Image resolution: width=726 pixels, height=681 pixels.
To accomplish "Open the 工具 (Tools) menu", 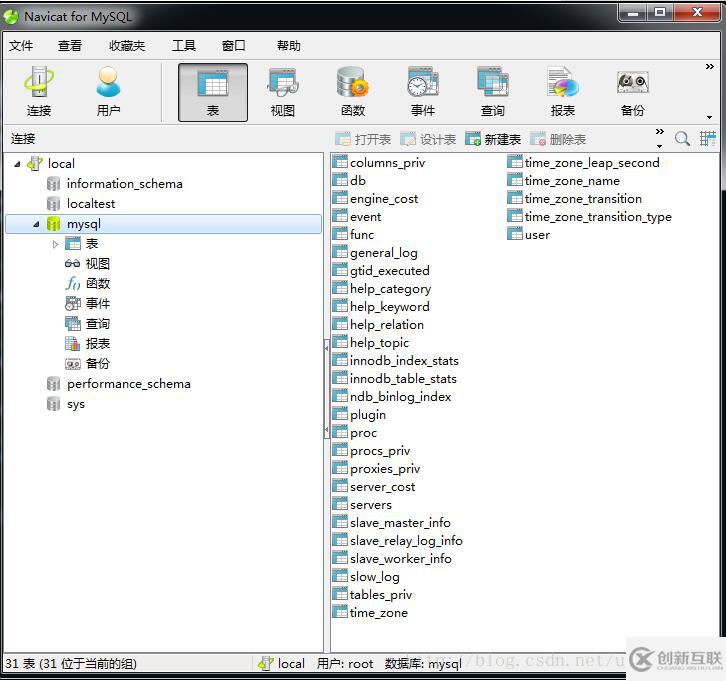I will click(x=184, y=46).
